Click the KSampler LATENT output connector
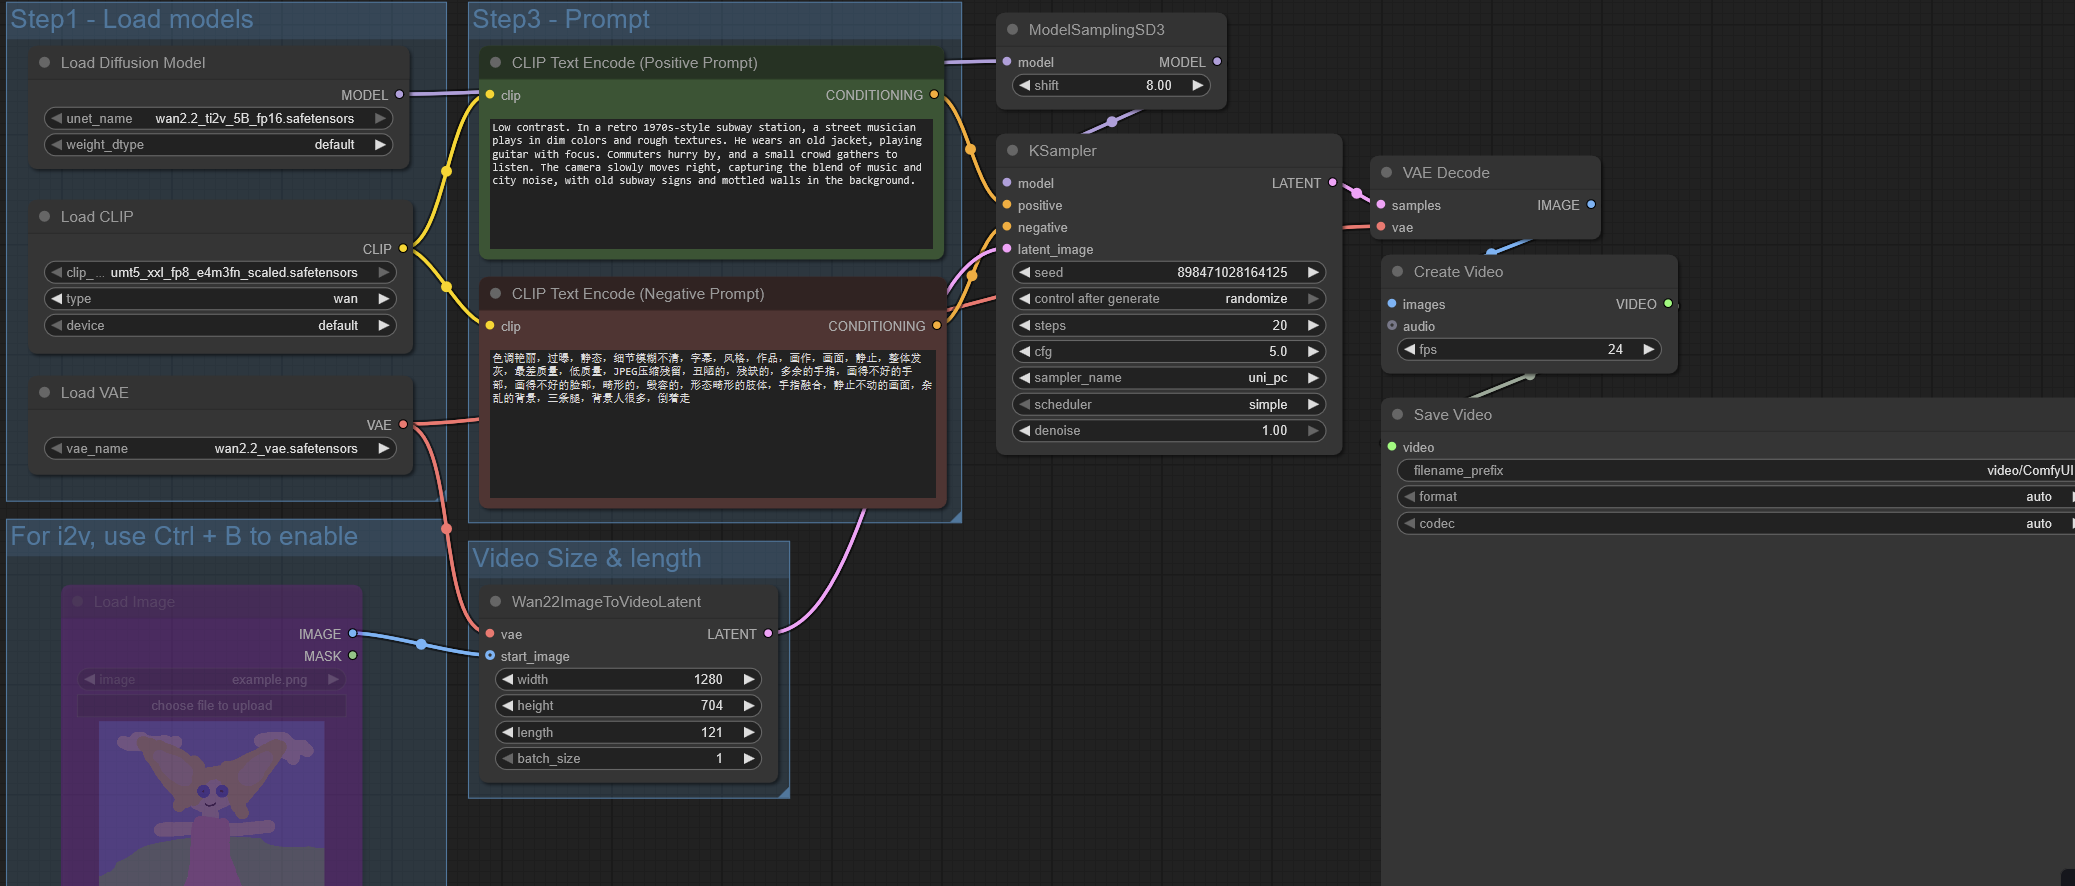 coord(1332,183)
